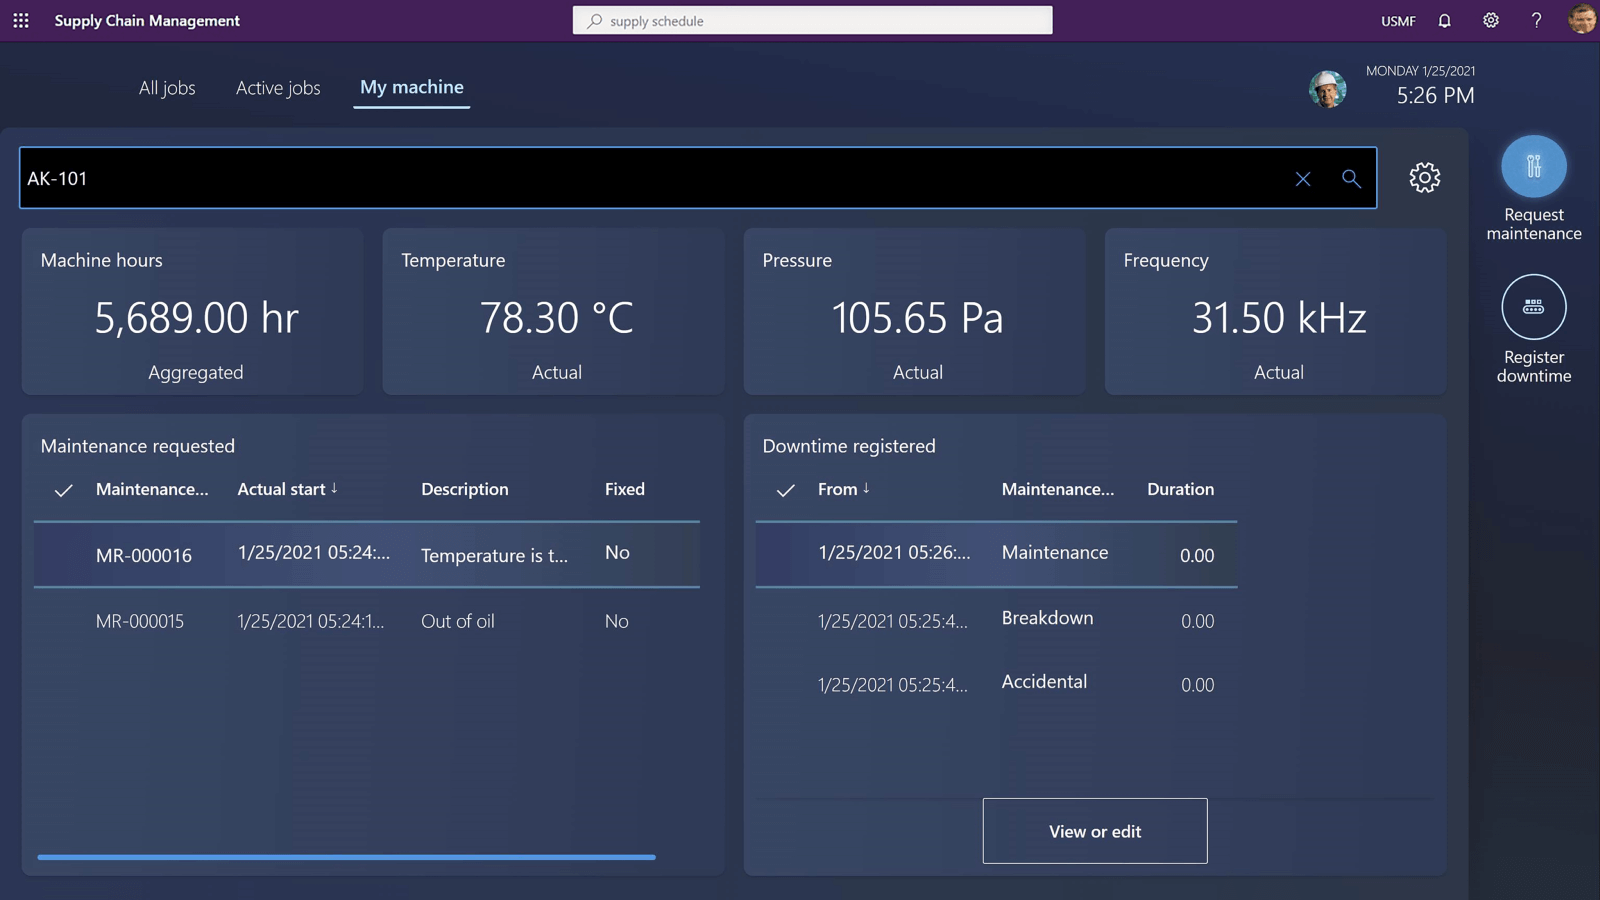
Task: Click the 5:26 PM clock display
Action: coord(1435,95)
